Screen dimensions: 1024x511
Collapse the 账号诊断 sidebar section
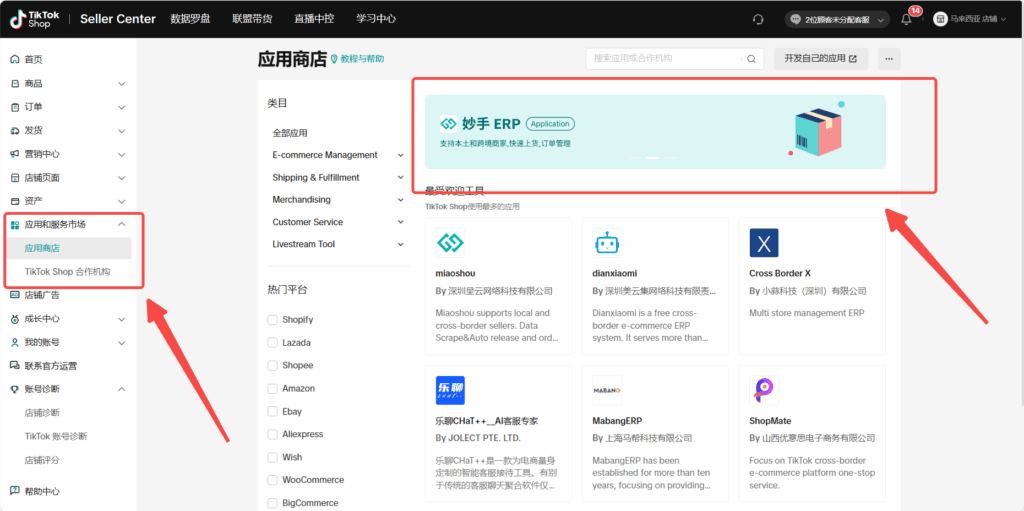coord(121,389)
